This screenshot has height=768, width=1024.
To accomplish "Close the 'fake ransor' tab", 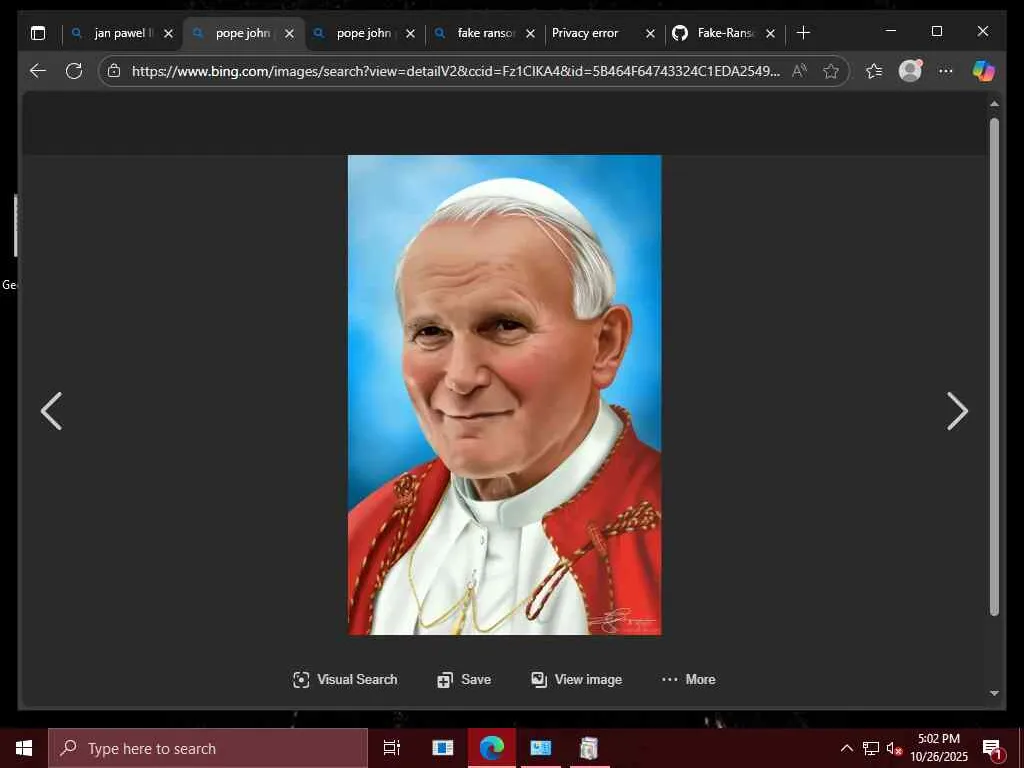I will click(x=530, y=33).
